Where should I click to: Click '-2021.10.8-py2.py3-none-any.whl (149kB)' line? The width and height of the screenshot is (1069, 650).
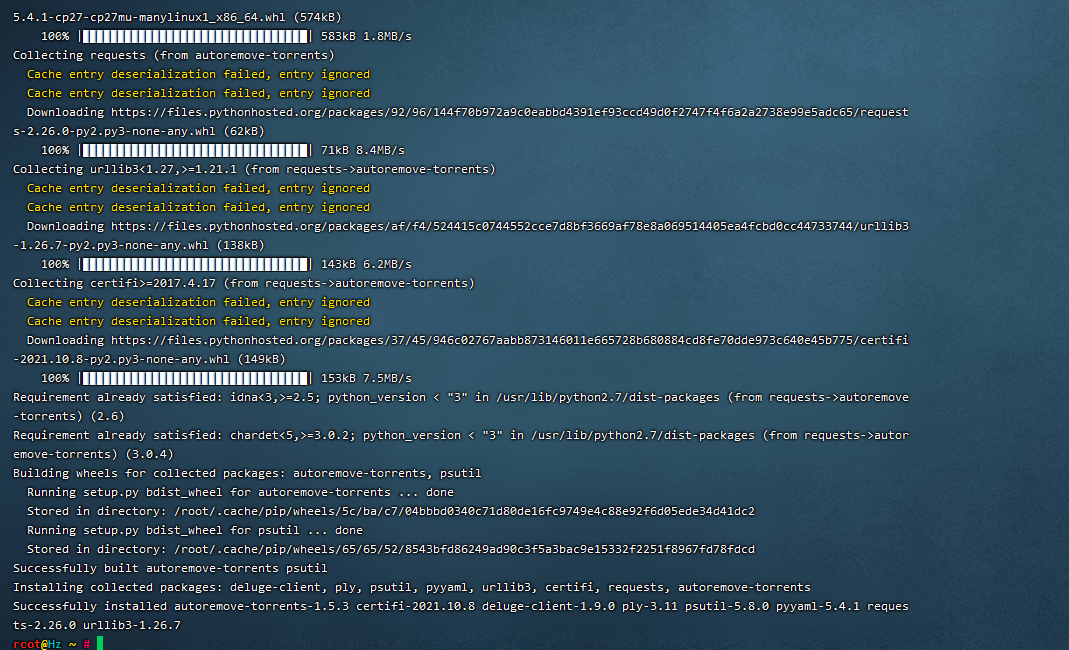(149, 359)
